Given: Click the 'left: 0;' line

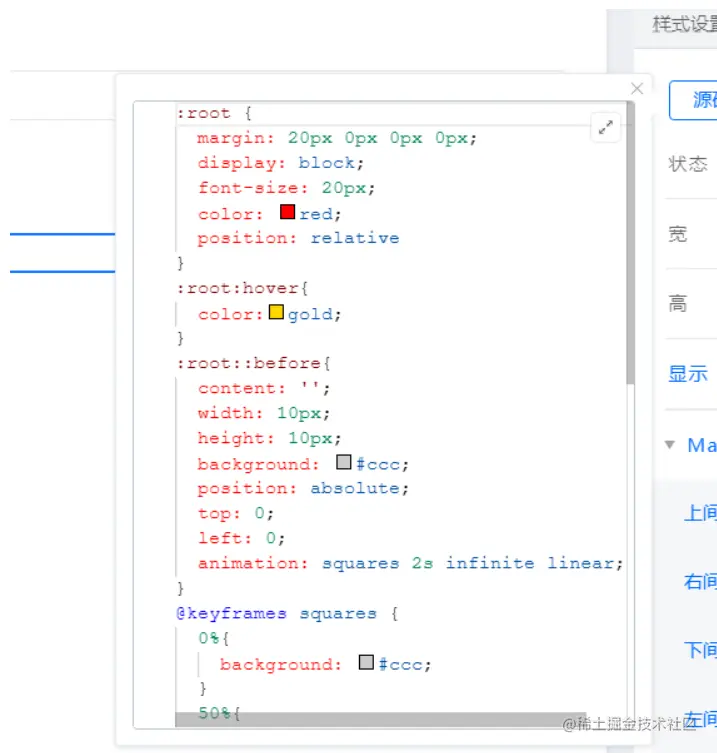Looking at the screenshot, I should [242, 538].
